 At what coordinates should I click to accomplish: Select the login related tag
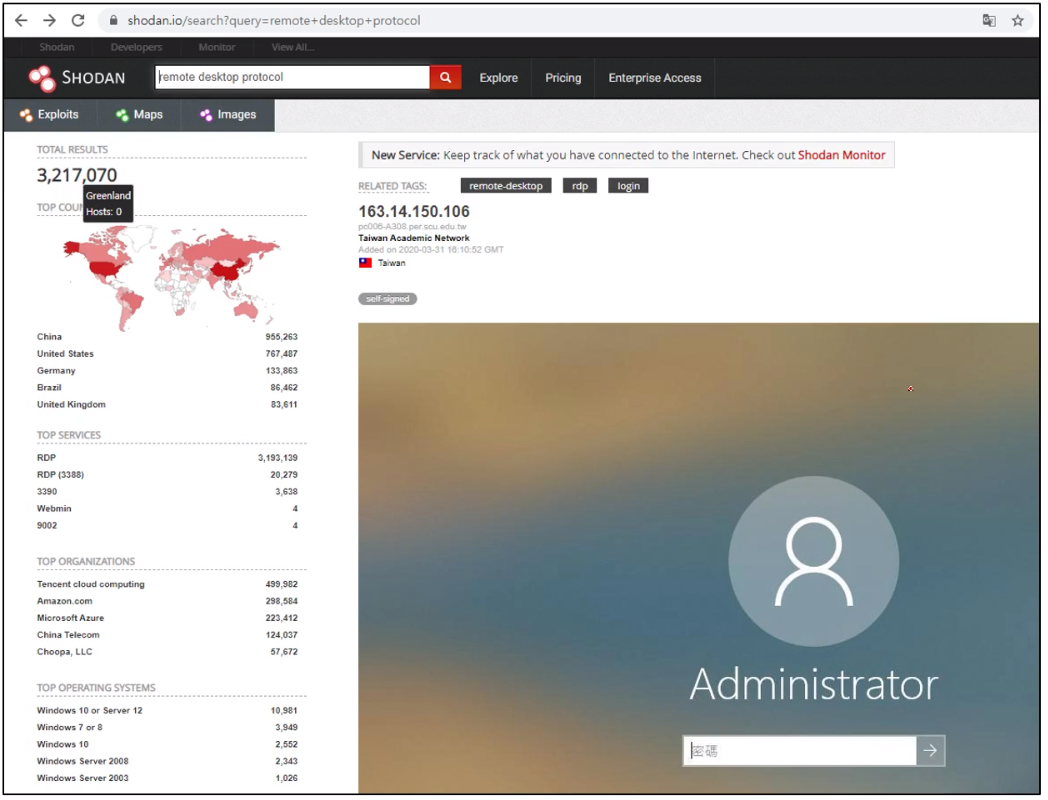click(628, 186)
